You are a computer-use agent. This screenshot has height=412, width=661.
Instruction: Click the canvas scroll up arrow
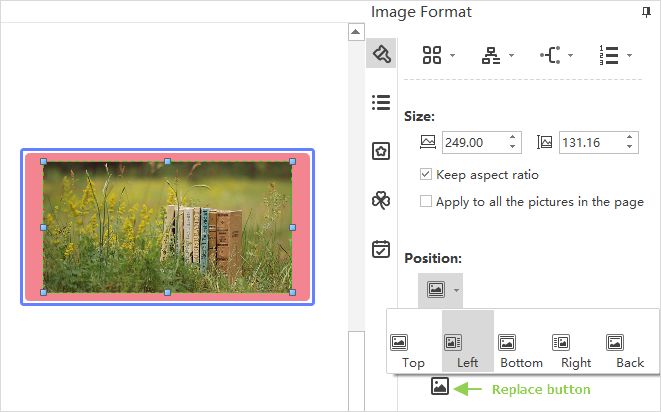356,32
